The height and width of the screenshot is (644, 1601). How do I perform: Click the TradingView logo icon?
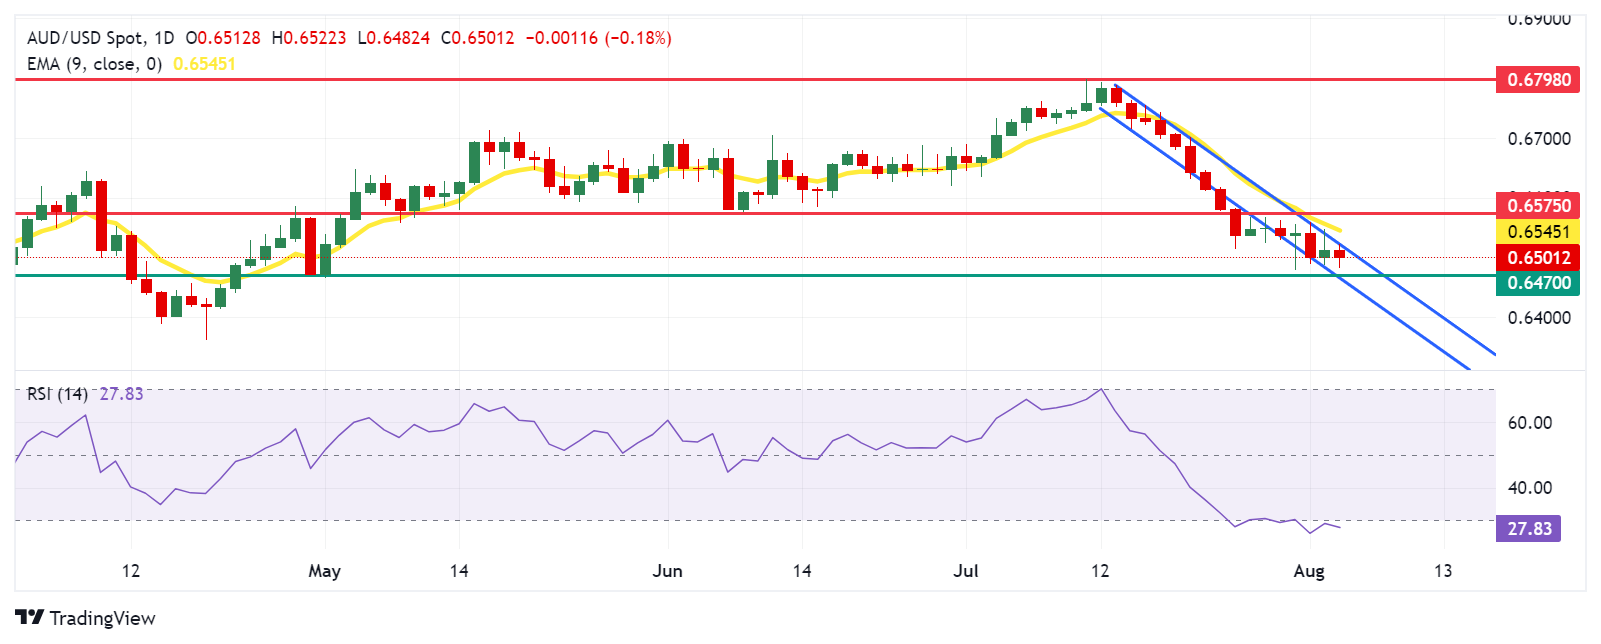tap(30, 618)
